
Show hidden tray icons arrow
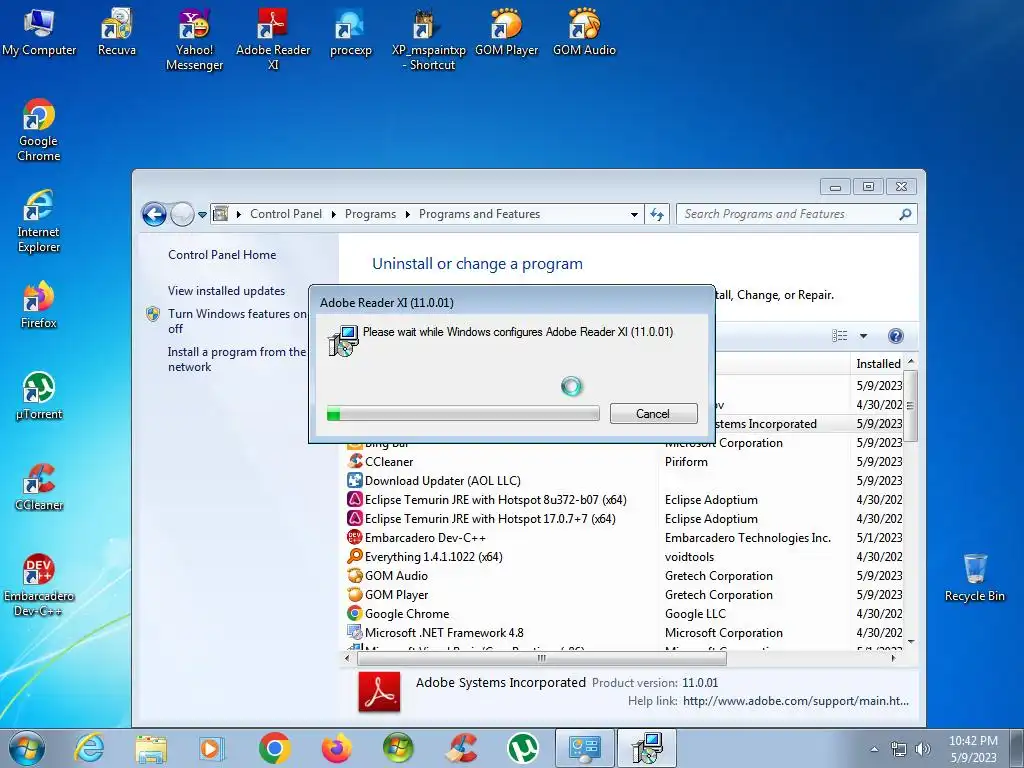(874, 749)
